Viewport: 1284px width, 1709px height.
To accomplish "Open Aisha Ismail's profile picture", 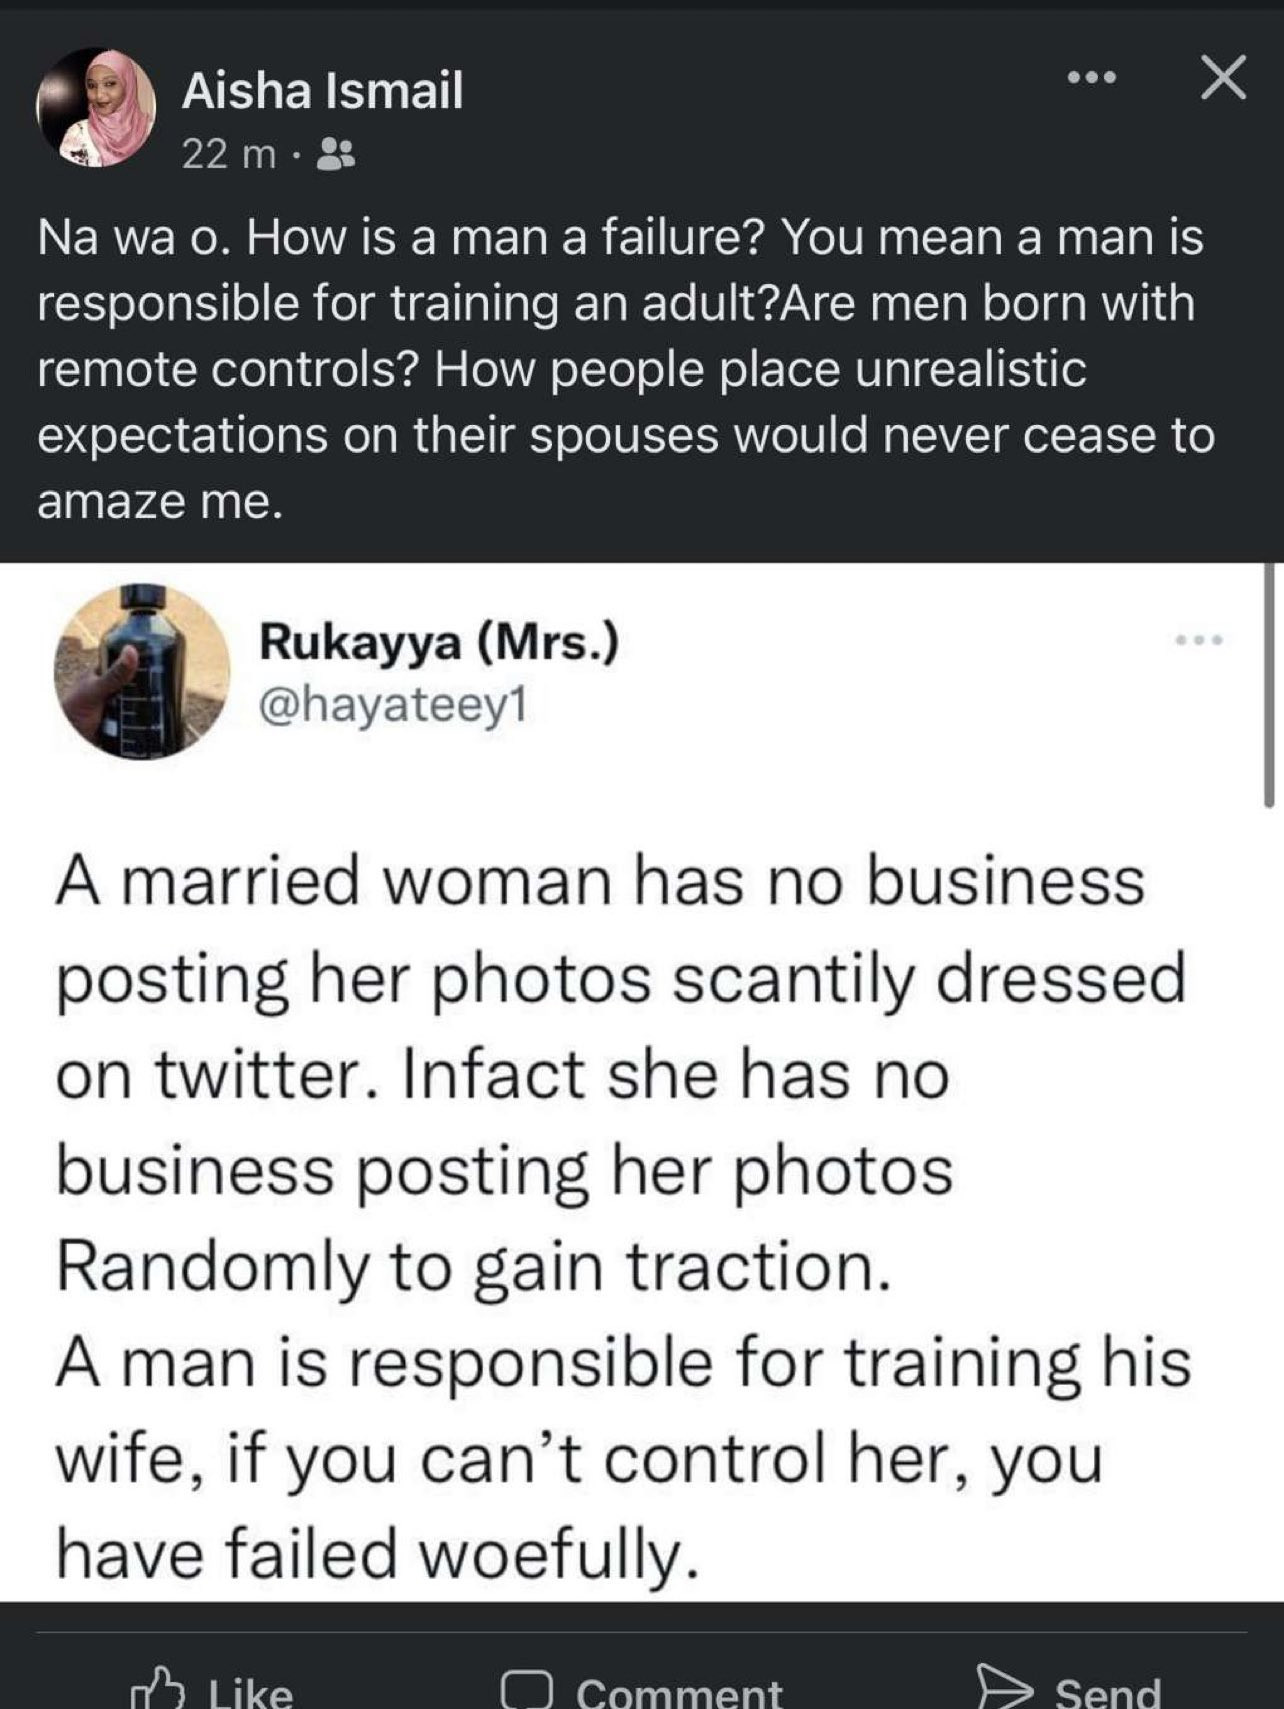I will coord(97,106).
